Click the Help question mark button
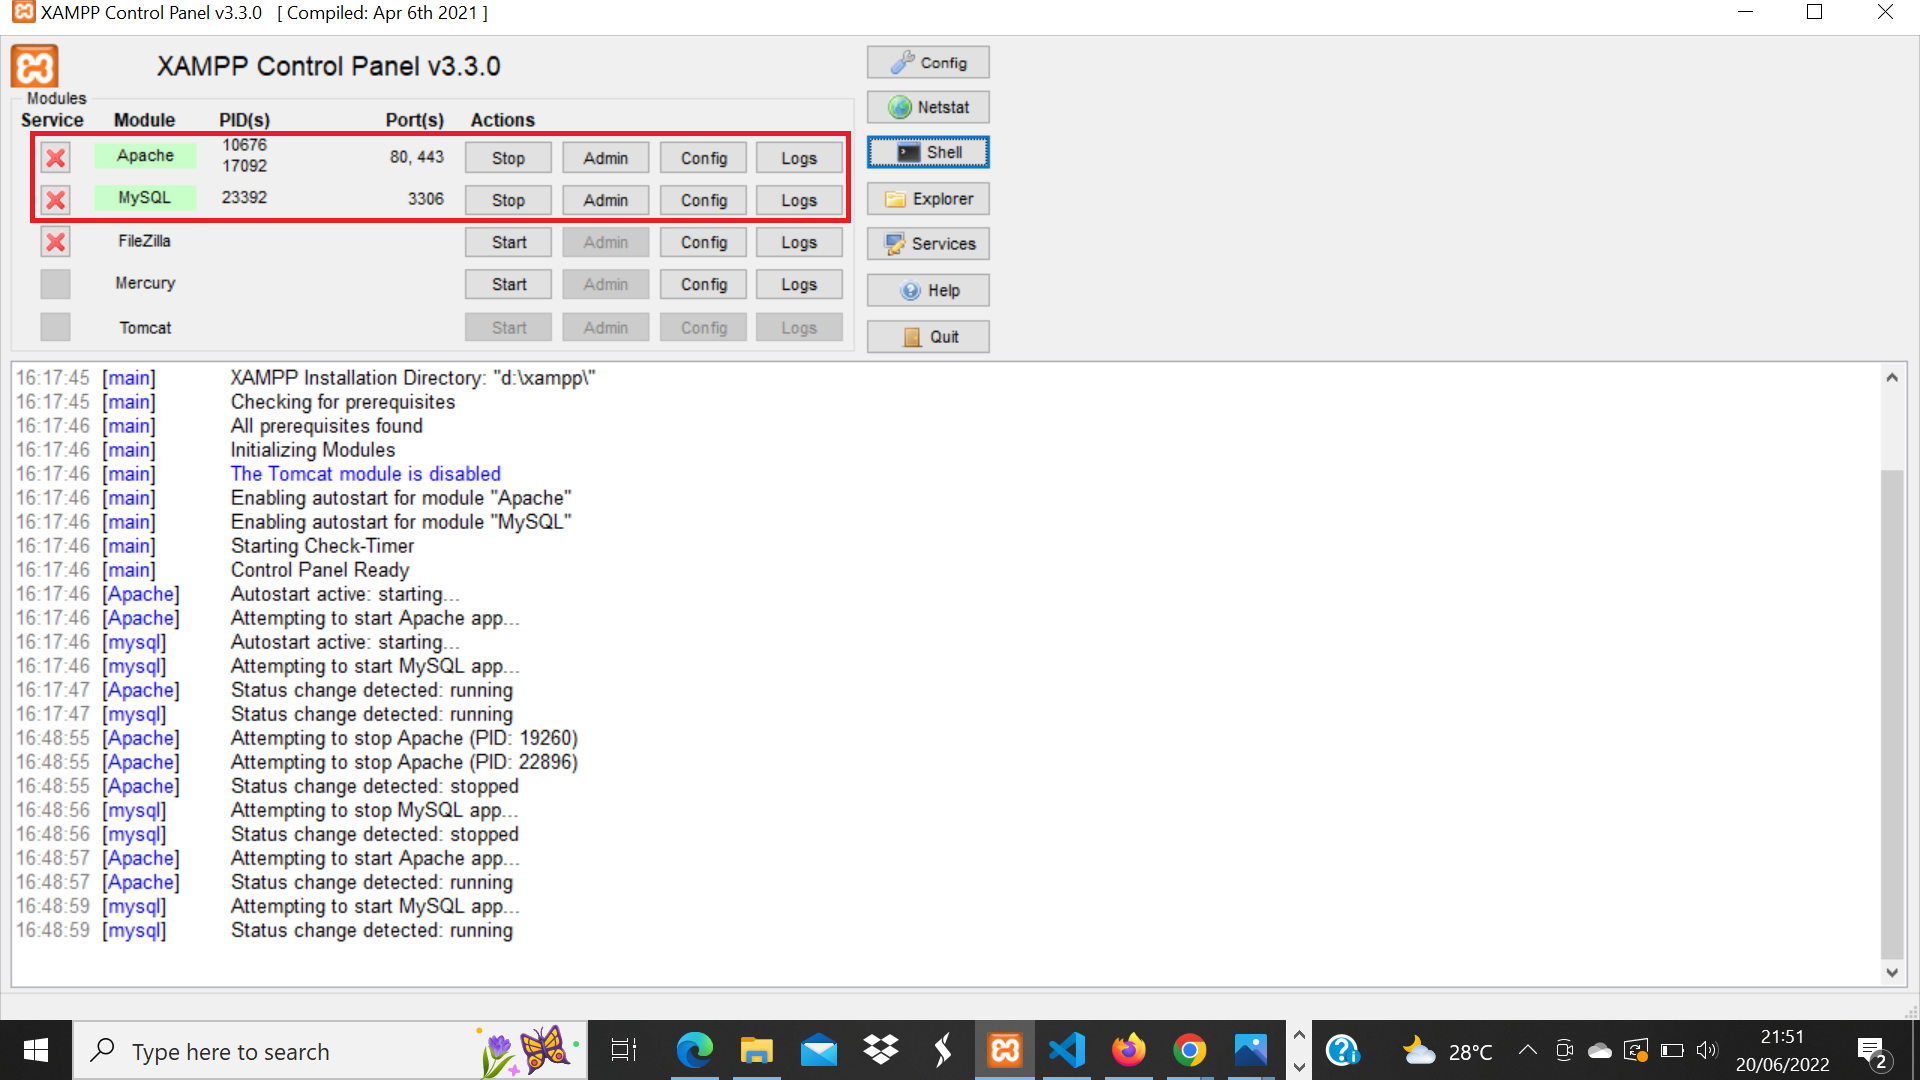Screen dimensions: 1920x1080 [x=928, y=290]
